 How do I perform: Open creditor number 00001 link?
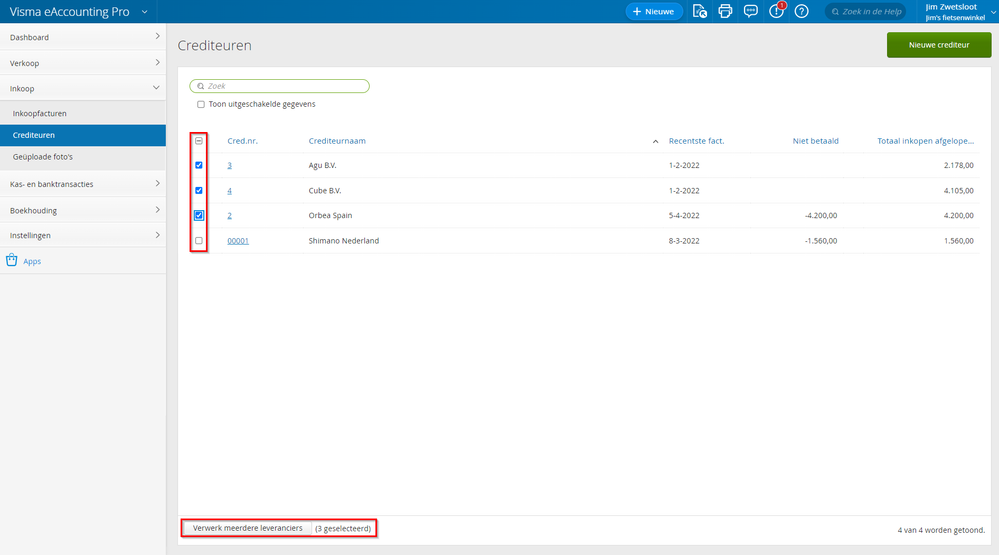pyautogui.click(x=238, y=241)
